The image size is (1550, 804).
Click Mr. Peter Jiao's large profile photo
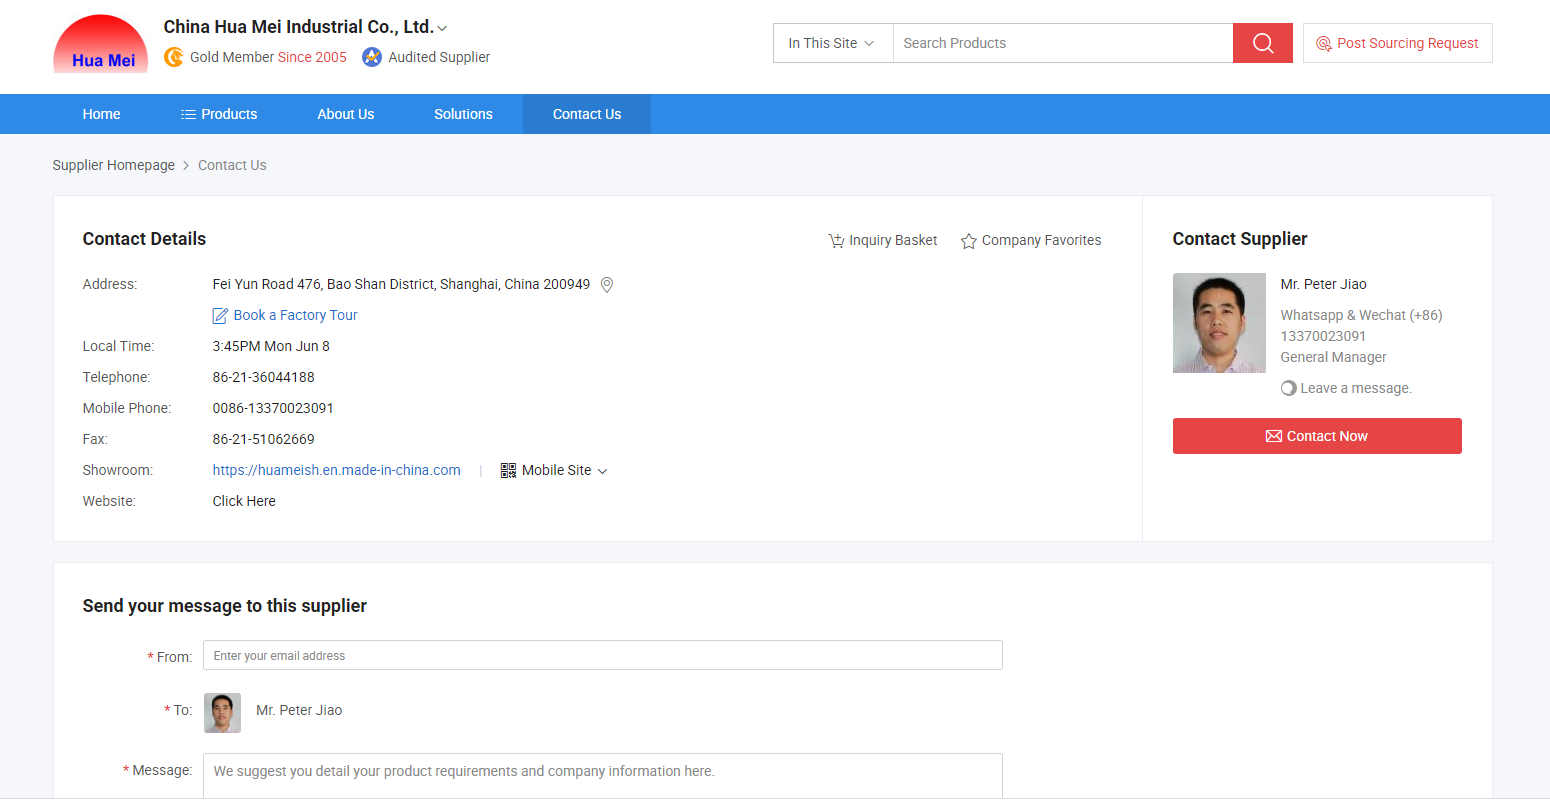click(x=1219, y=323)
